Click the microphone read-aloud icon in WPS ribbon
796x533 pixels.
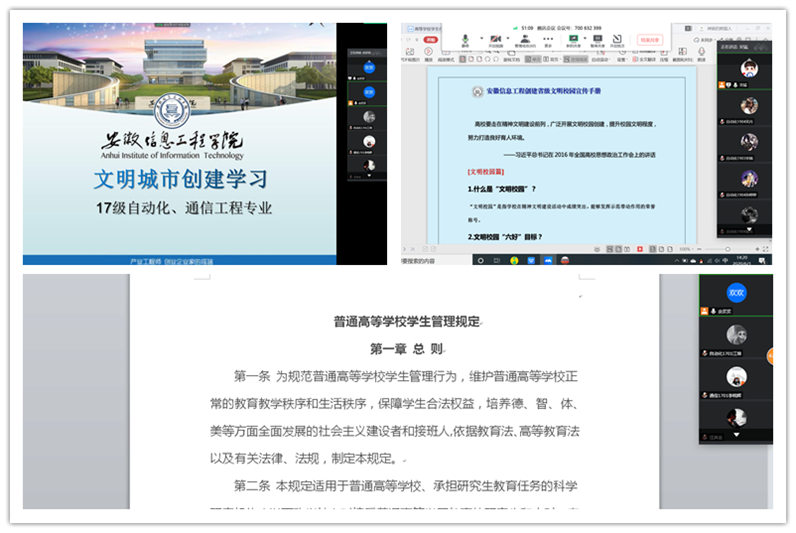(x=701, y=52)
